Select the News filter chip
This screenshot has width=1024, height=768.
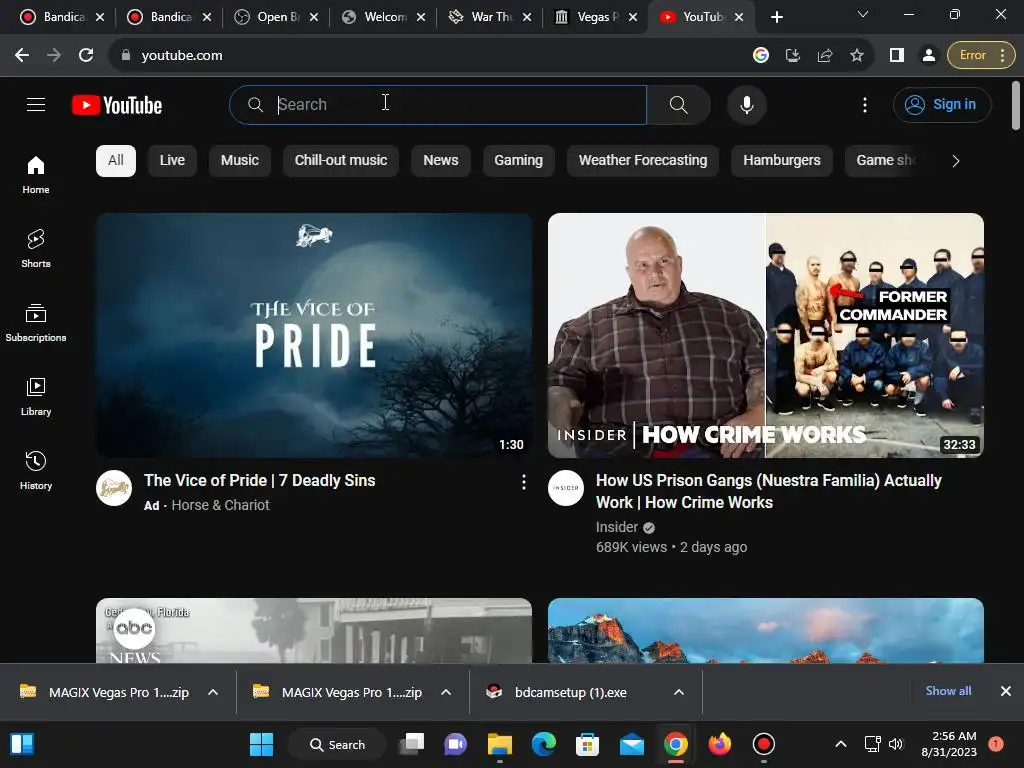tap(441, 161)
